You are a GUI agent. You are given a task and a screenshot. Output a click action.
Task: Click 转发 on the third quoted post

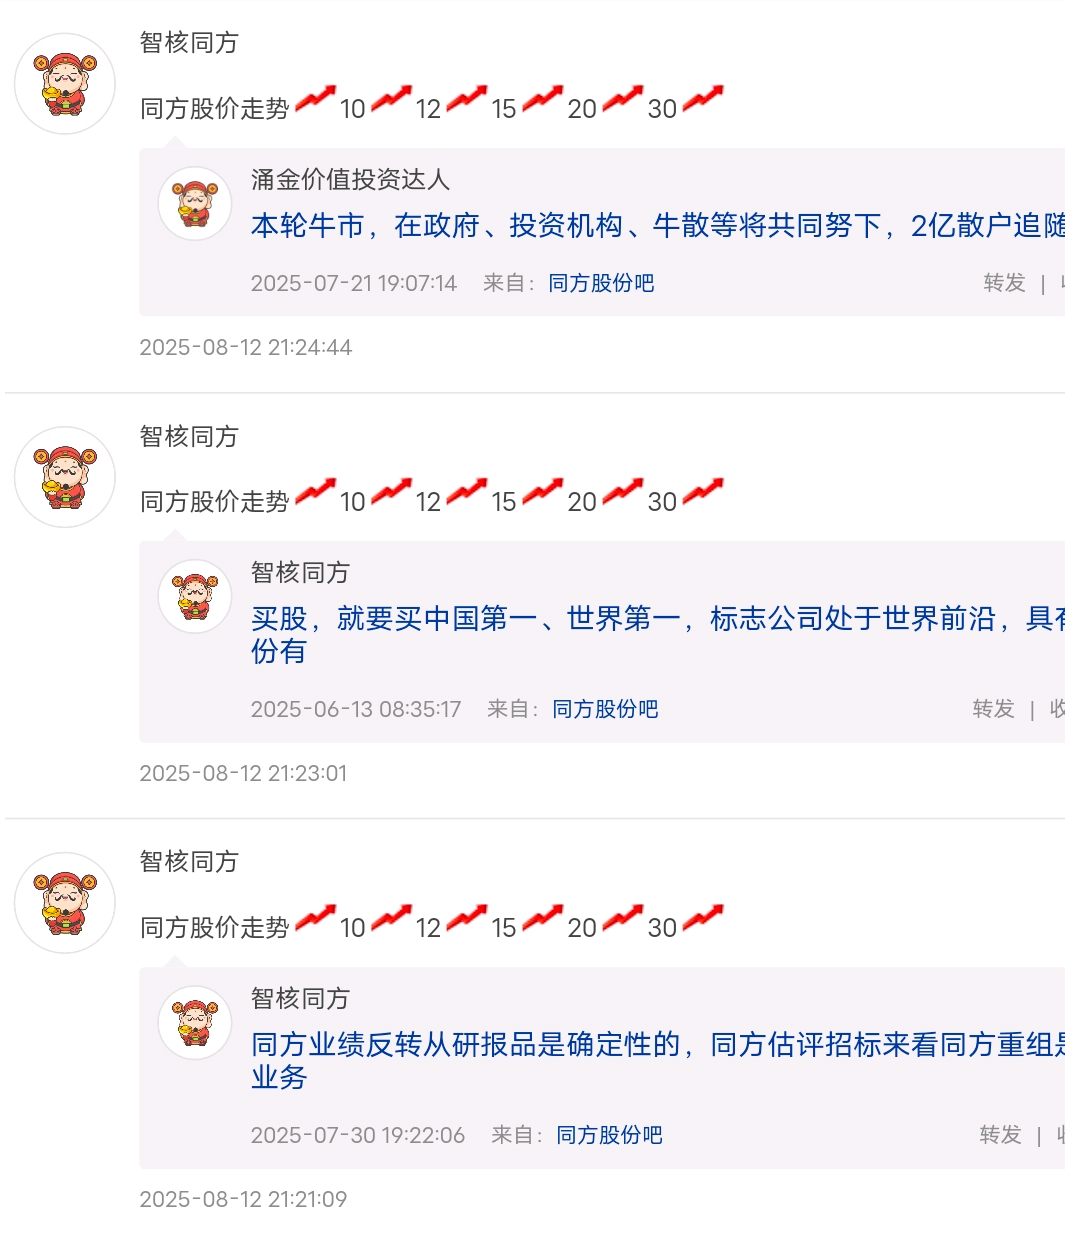point(1000,1135)
